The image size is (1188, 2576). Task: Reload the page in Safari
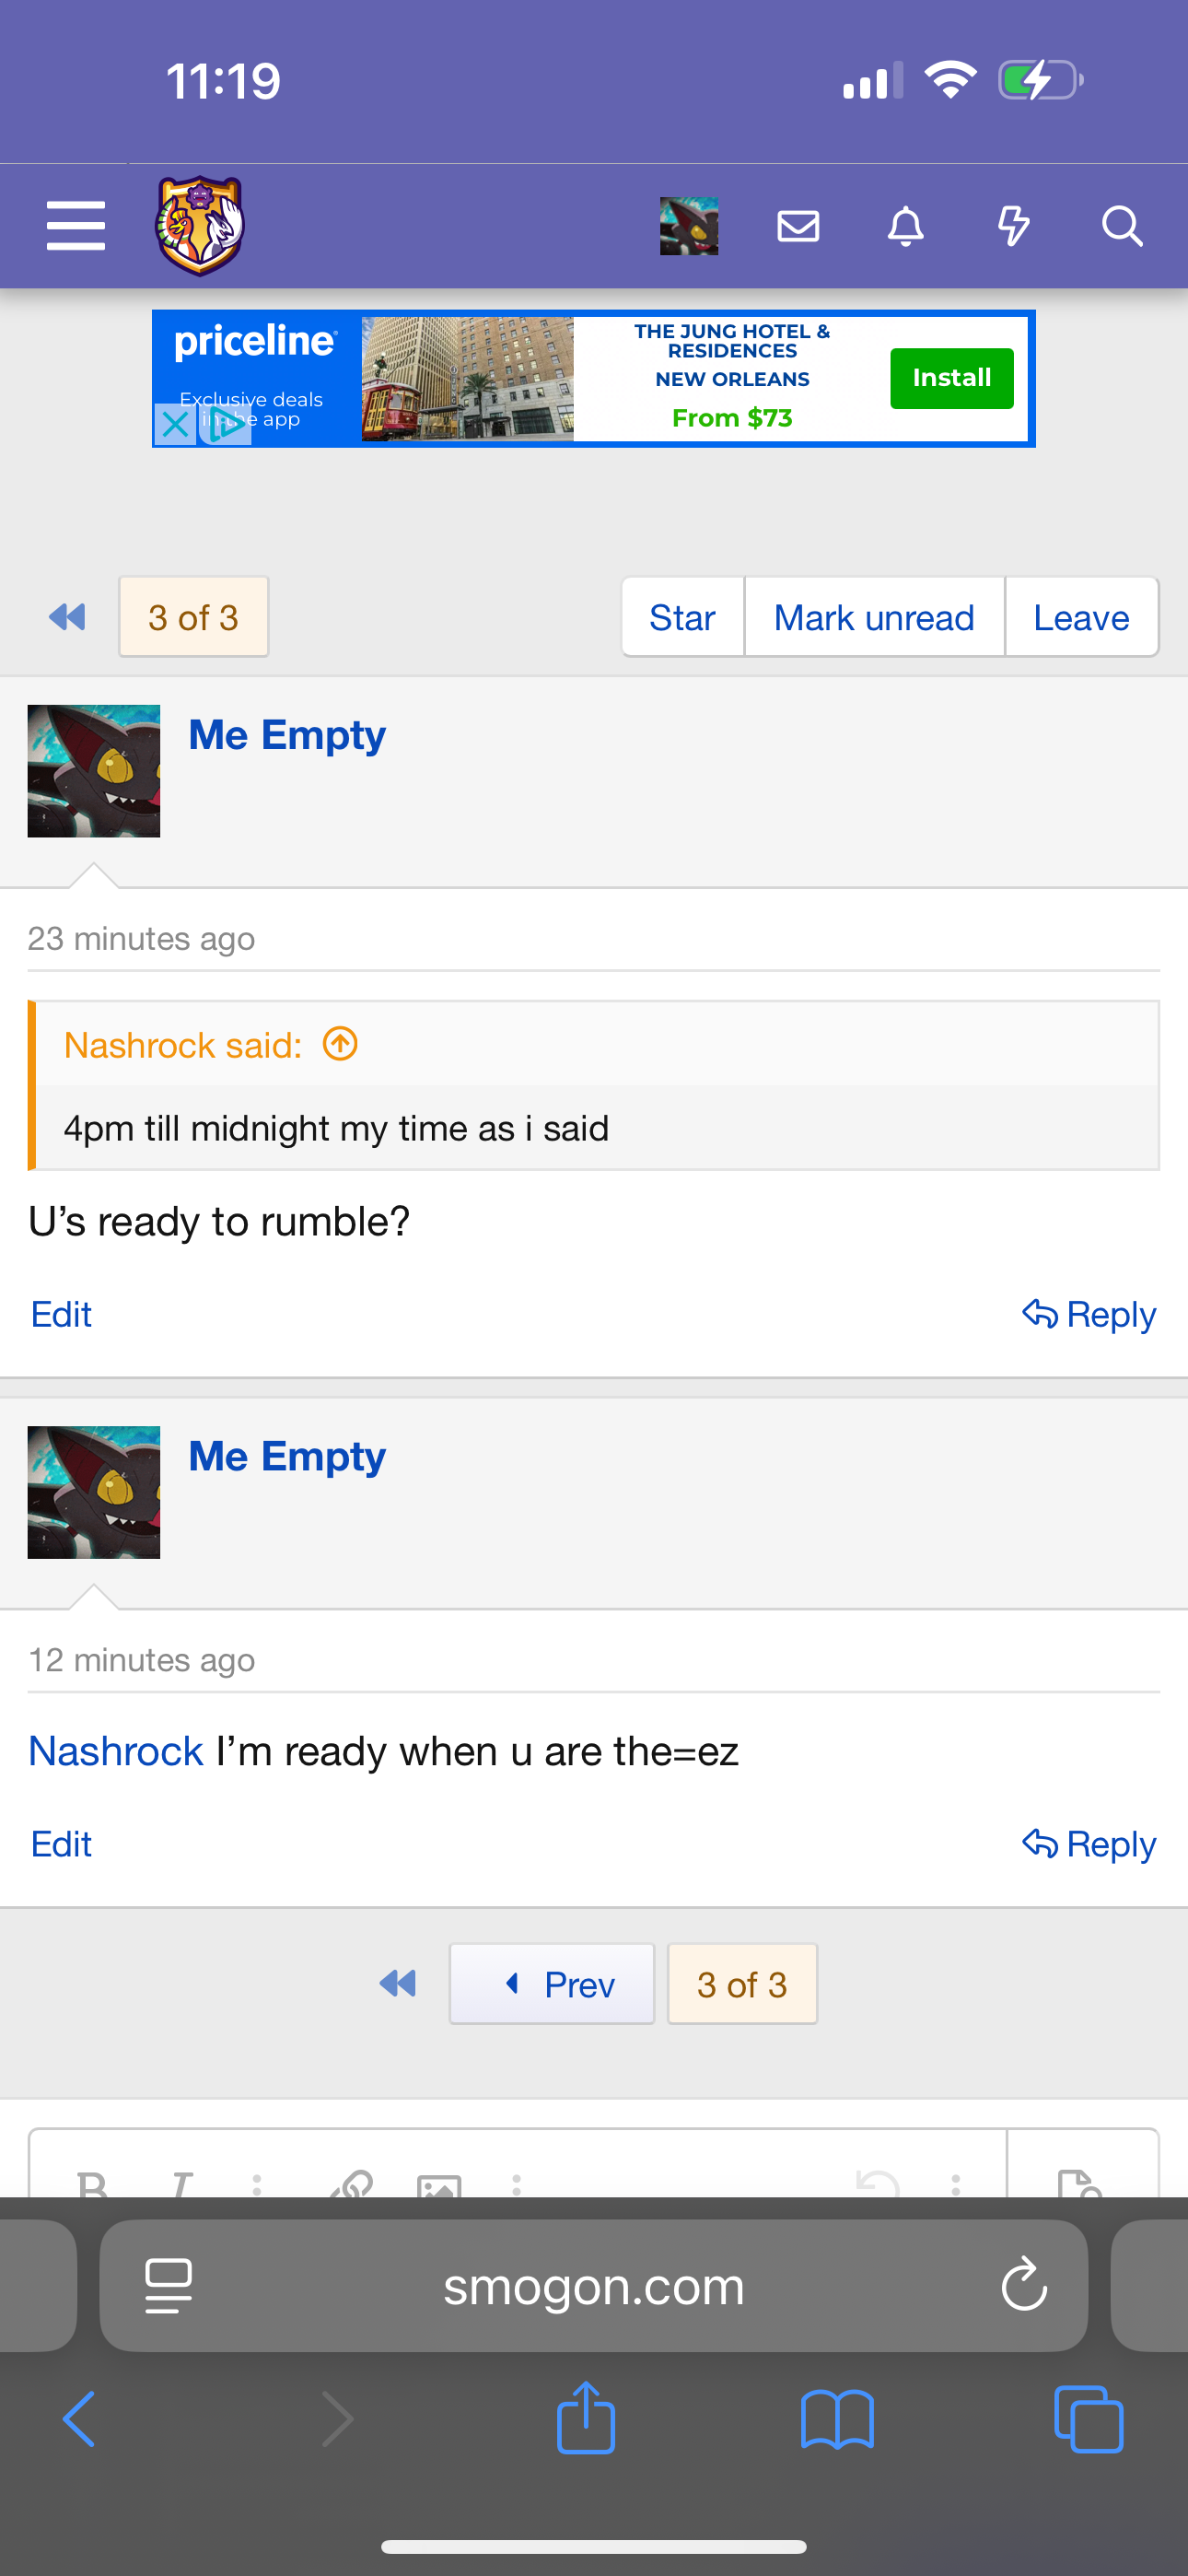(x=1024, y=2285)
